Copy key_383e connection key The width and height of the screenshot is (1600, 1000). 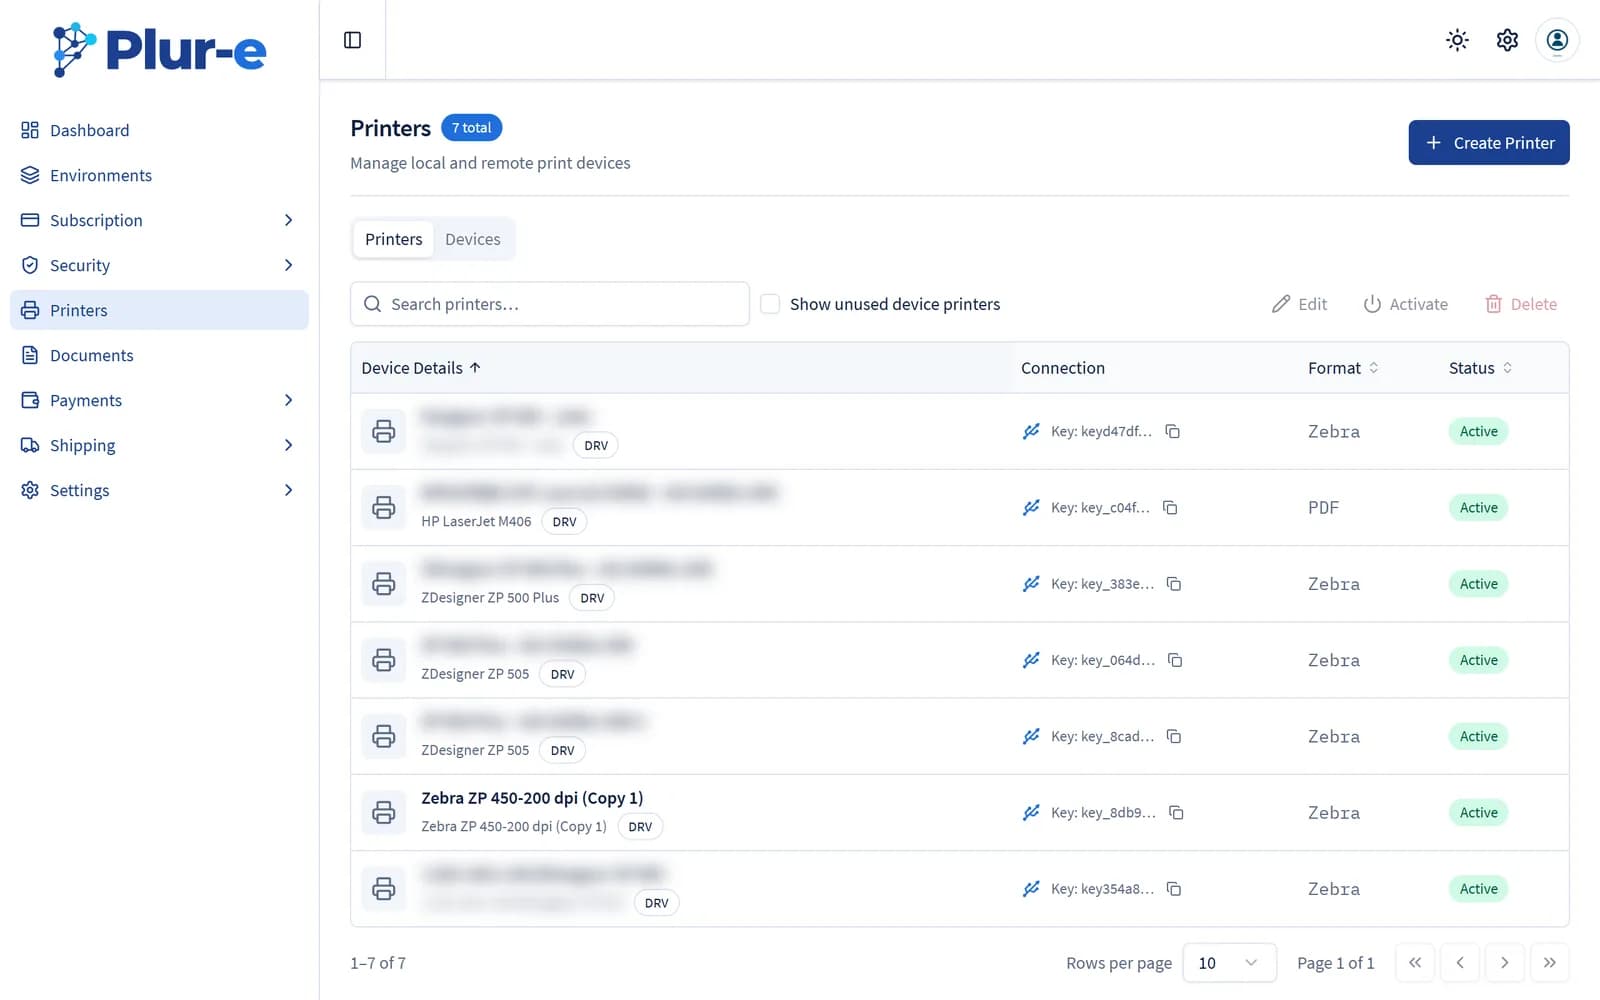coord(1174,584)
